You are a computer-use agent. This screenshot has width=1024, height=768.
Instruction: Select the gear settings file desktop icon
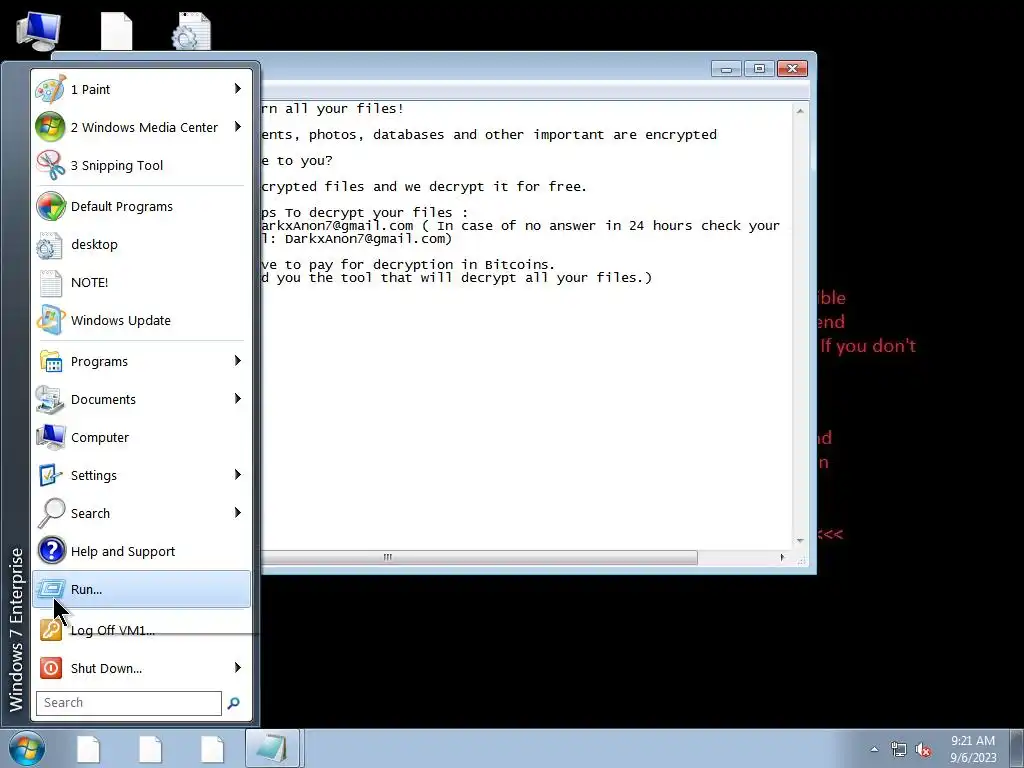(x=191, y=31)
